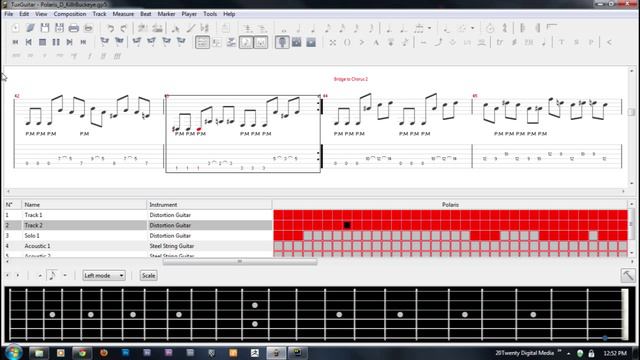Open the duration dropdown arrow beside fretboard note
Viewport: 640px width, 360px height.
tap(65, 276)
